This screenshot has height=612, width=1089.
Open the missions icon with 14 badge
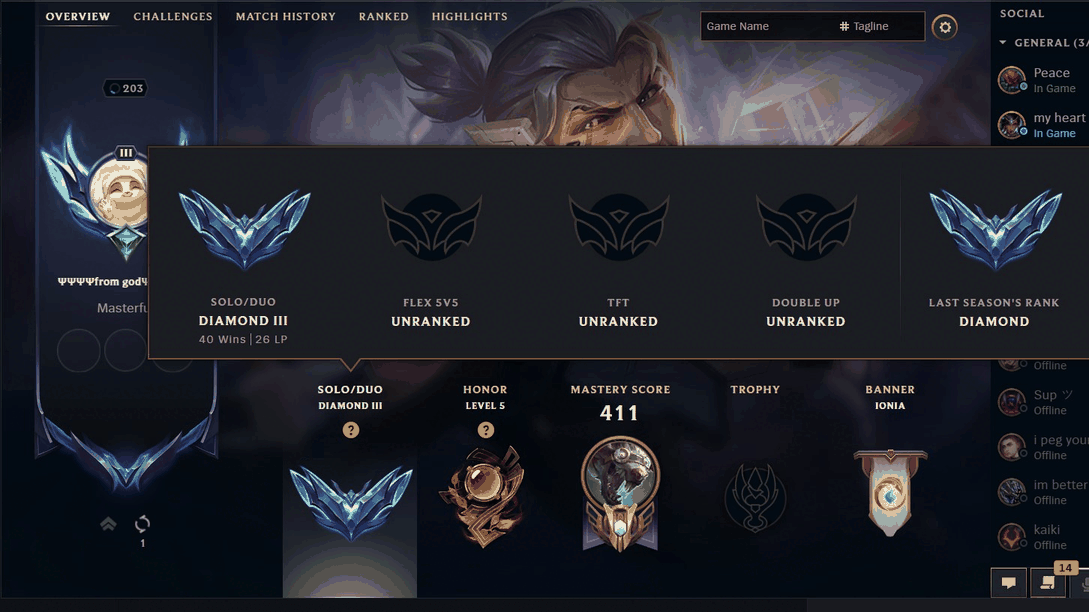coord(1048,583)
